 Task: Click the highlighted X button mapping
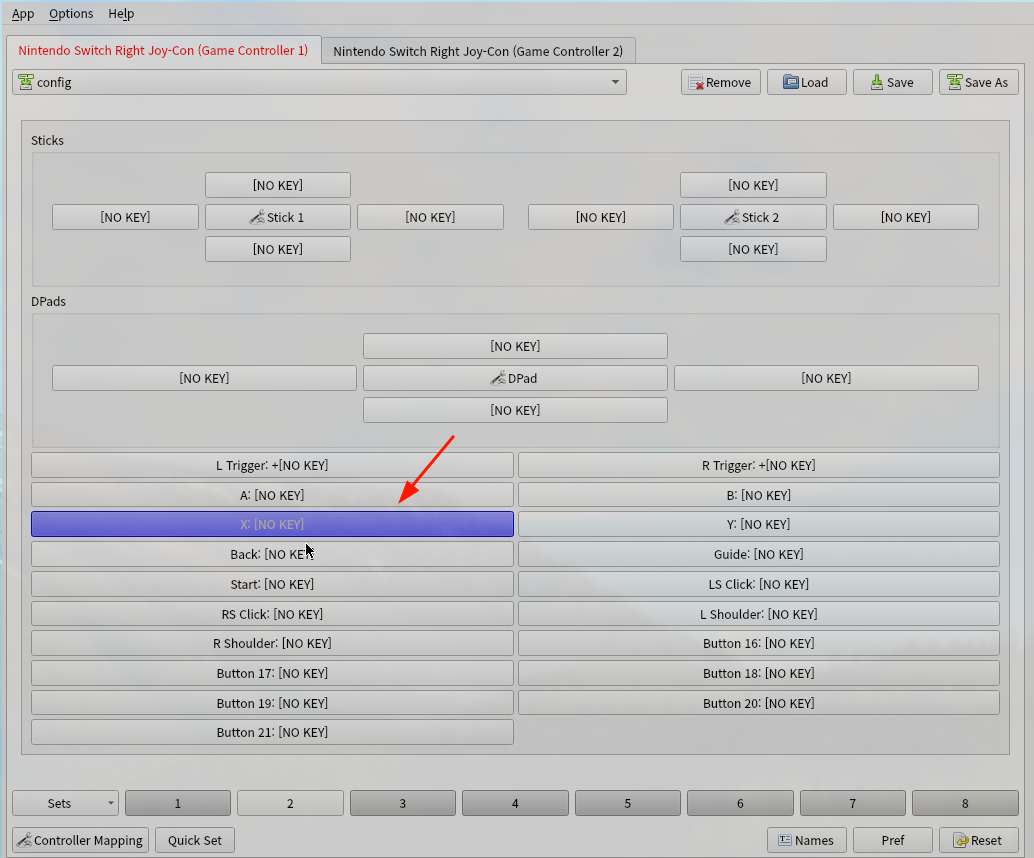pos(272,524)
